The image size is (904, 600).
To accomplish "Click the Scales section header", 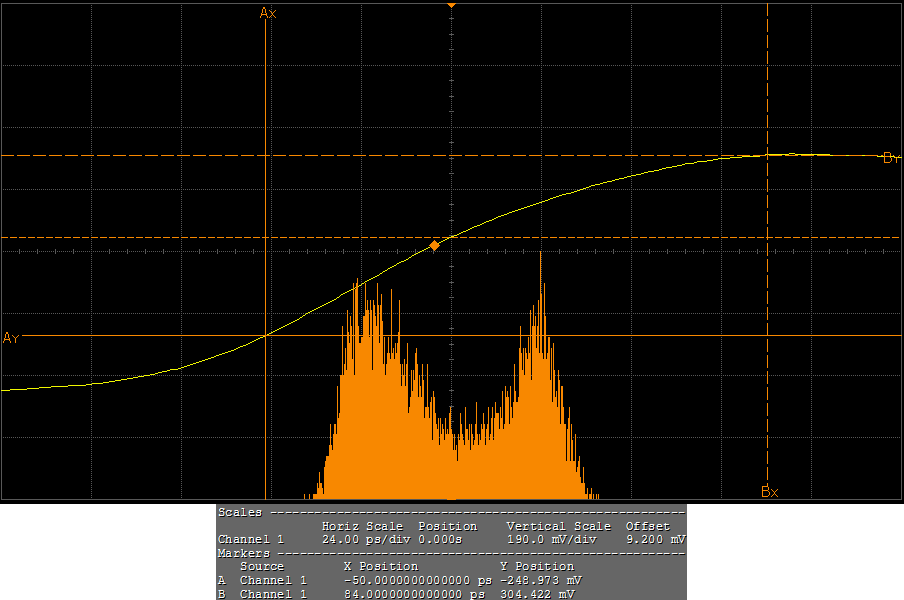I will coord(240,512).
